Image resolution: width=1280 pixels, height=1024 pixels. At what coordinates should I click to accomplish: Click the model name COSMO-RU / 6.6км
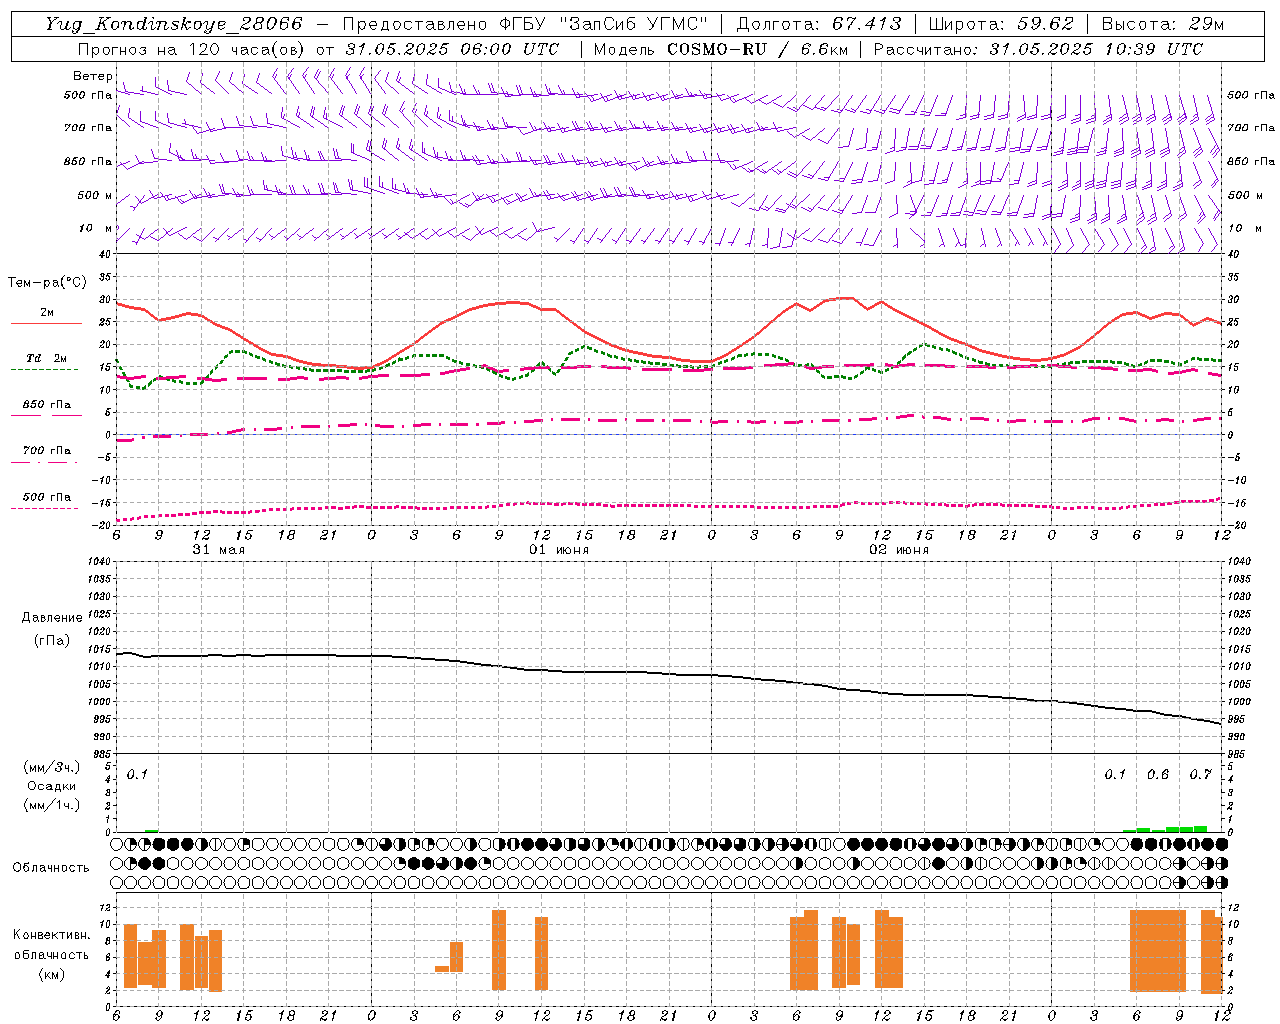pos(758,49)
